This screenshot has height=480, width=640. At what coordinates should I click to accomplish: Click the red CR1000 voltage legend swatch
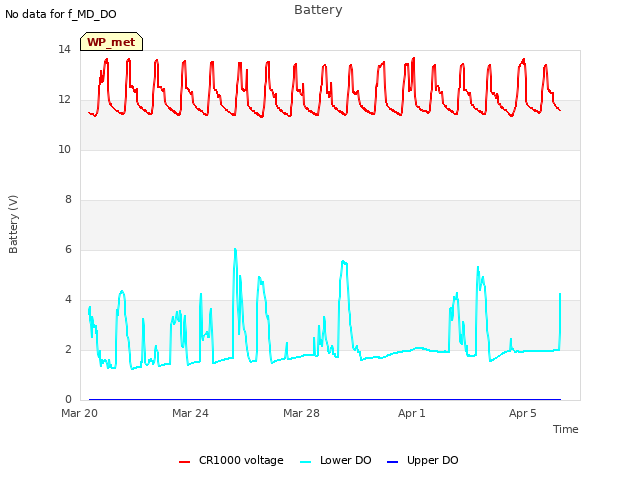[x=184, y=462]
